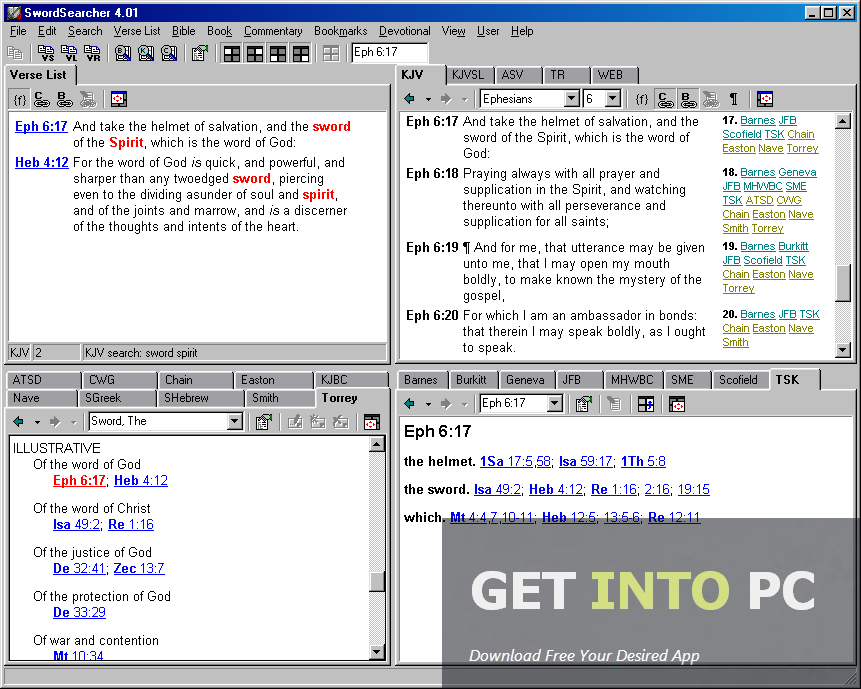Open the Search menu
This screenshot has height=689, width=861.
(x=85, y=31)
